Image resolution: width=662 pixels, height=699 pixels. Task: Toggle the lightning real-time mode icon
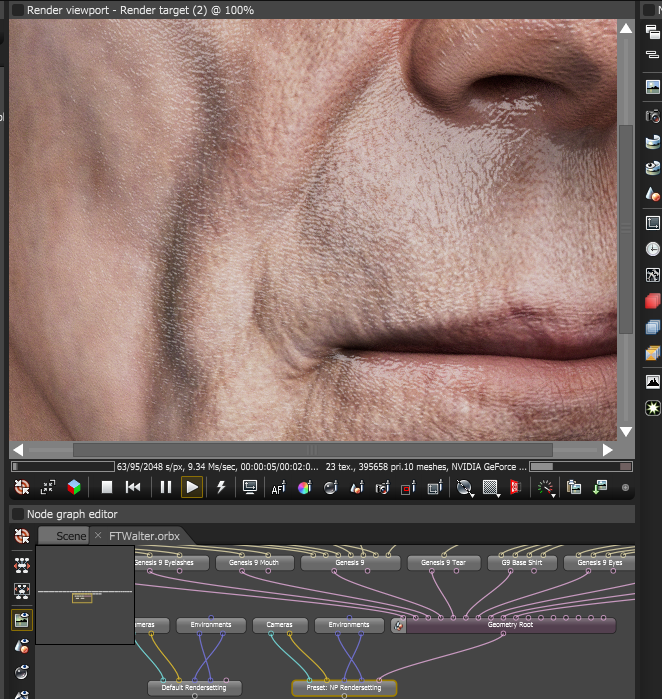coord(221,487)
